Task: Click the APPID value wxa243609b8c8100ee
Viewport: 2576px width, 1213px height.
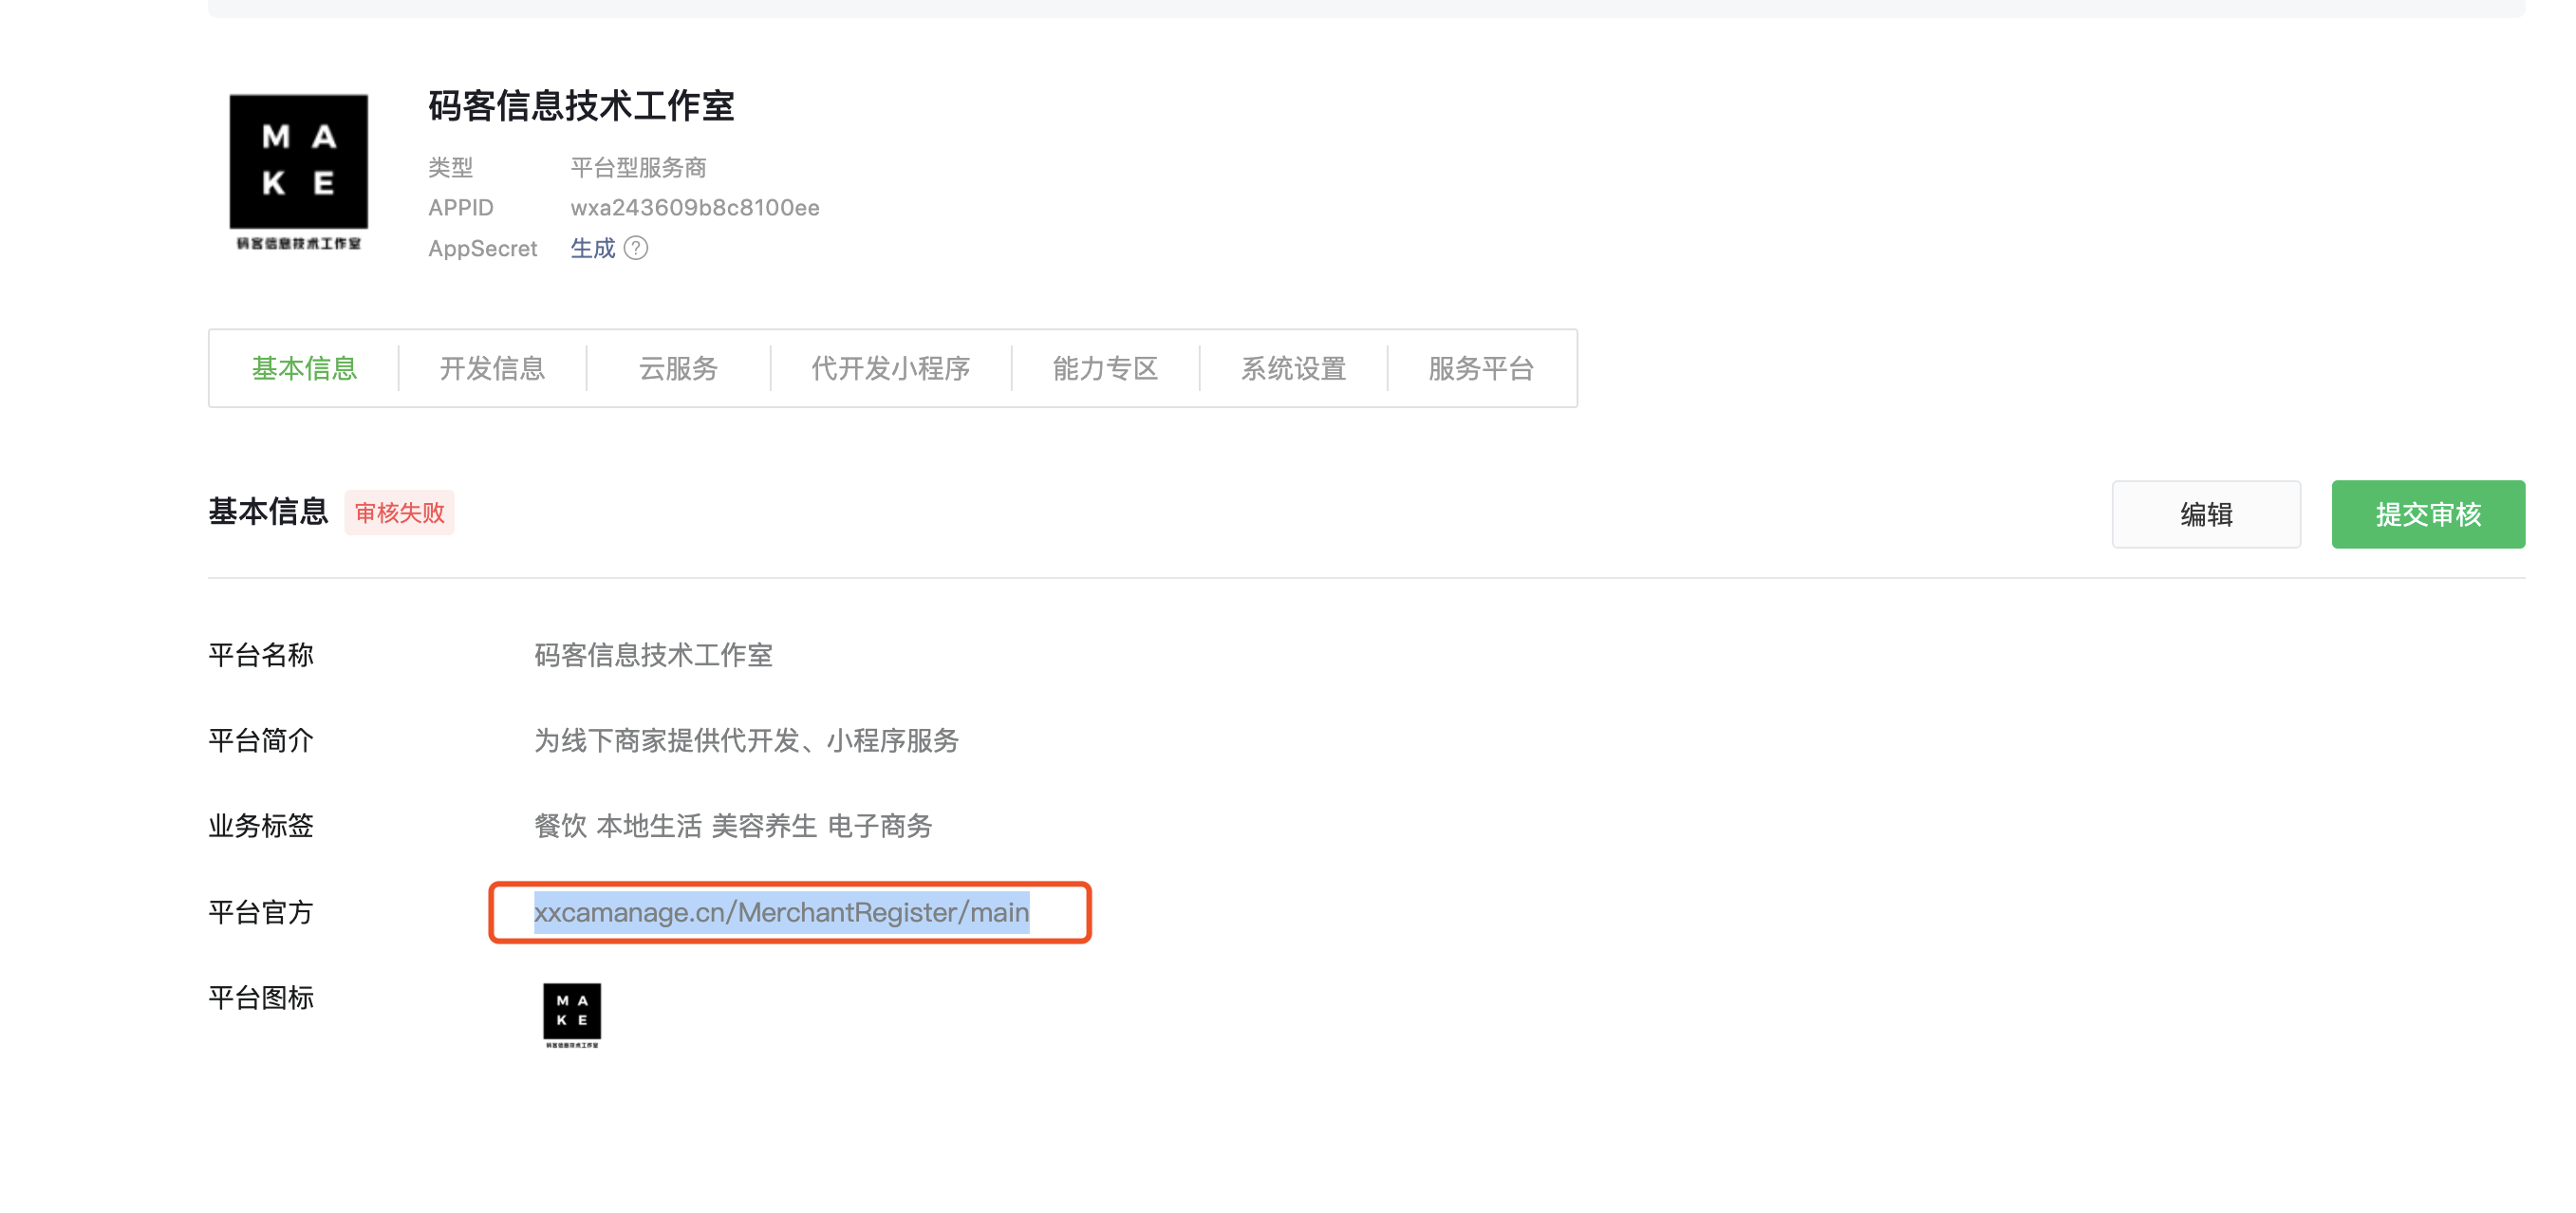Action: [694, 208]
